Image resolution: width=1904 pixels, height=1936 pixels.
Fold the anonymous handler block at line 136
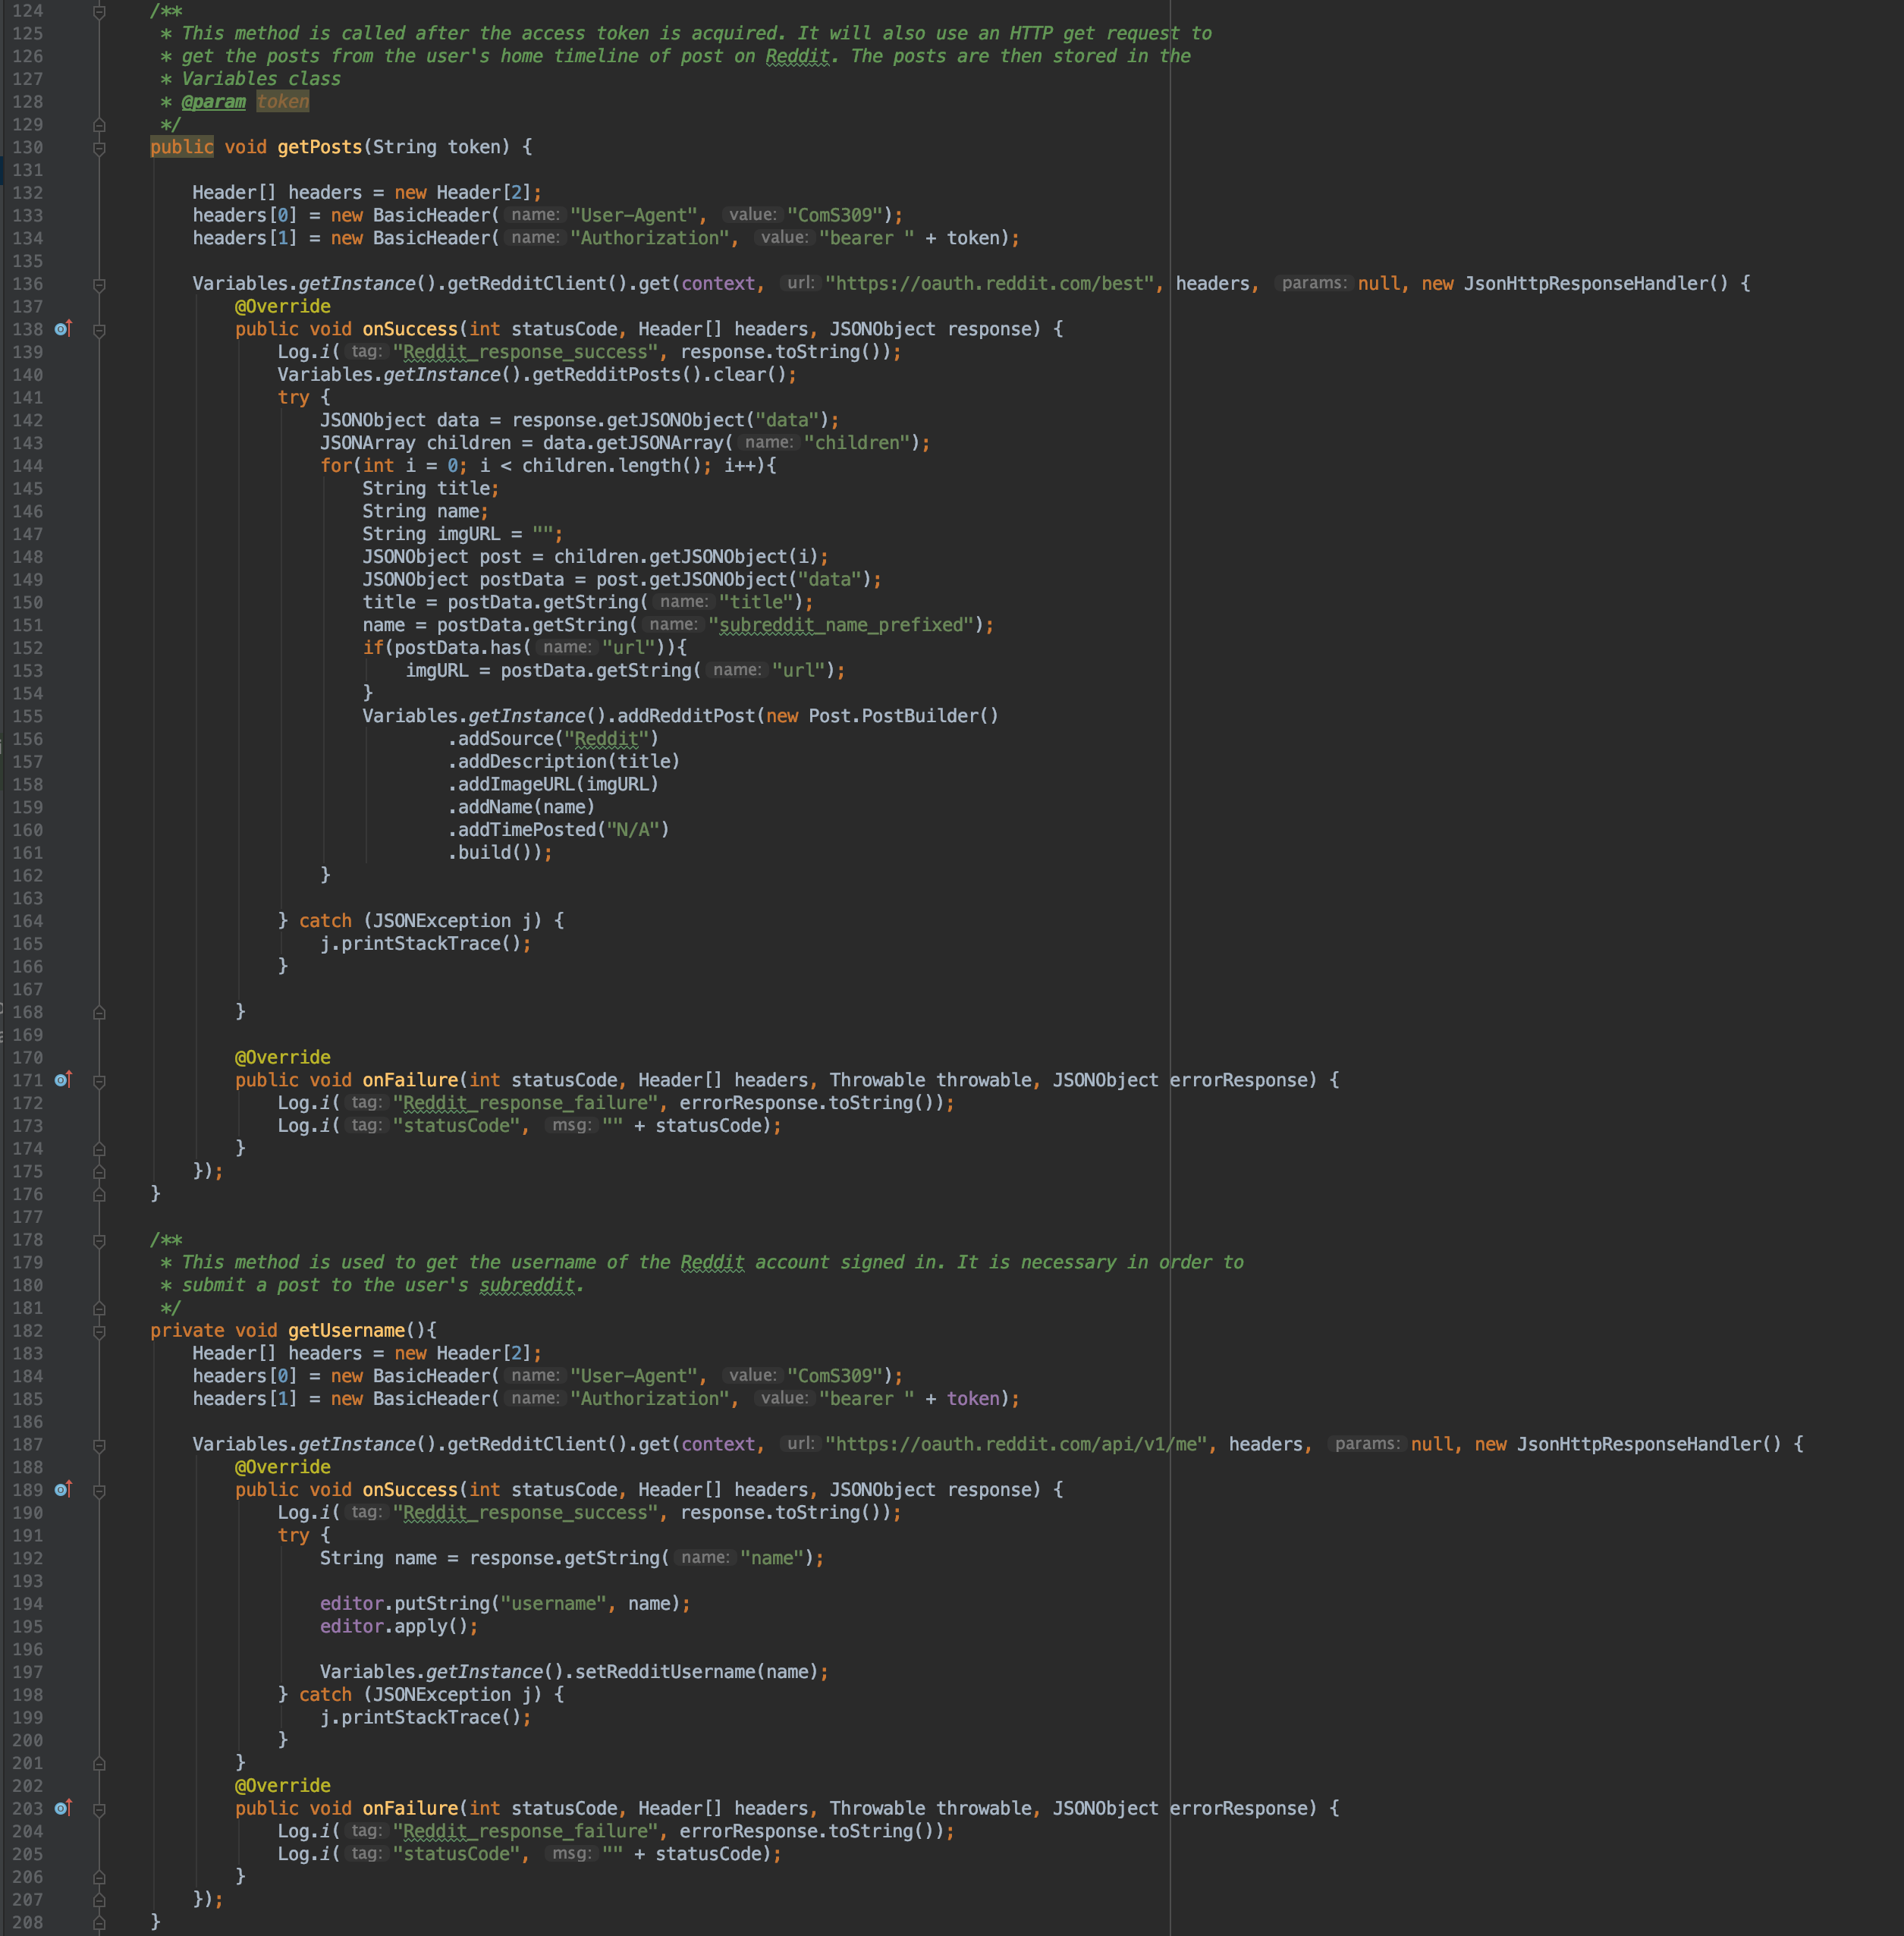click(x=99, y=284)
